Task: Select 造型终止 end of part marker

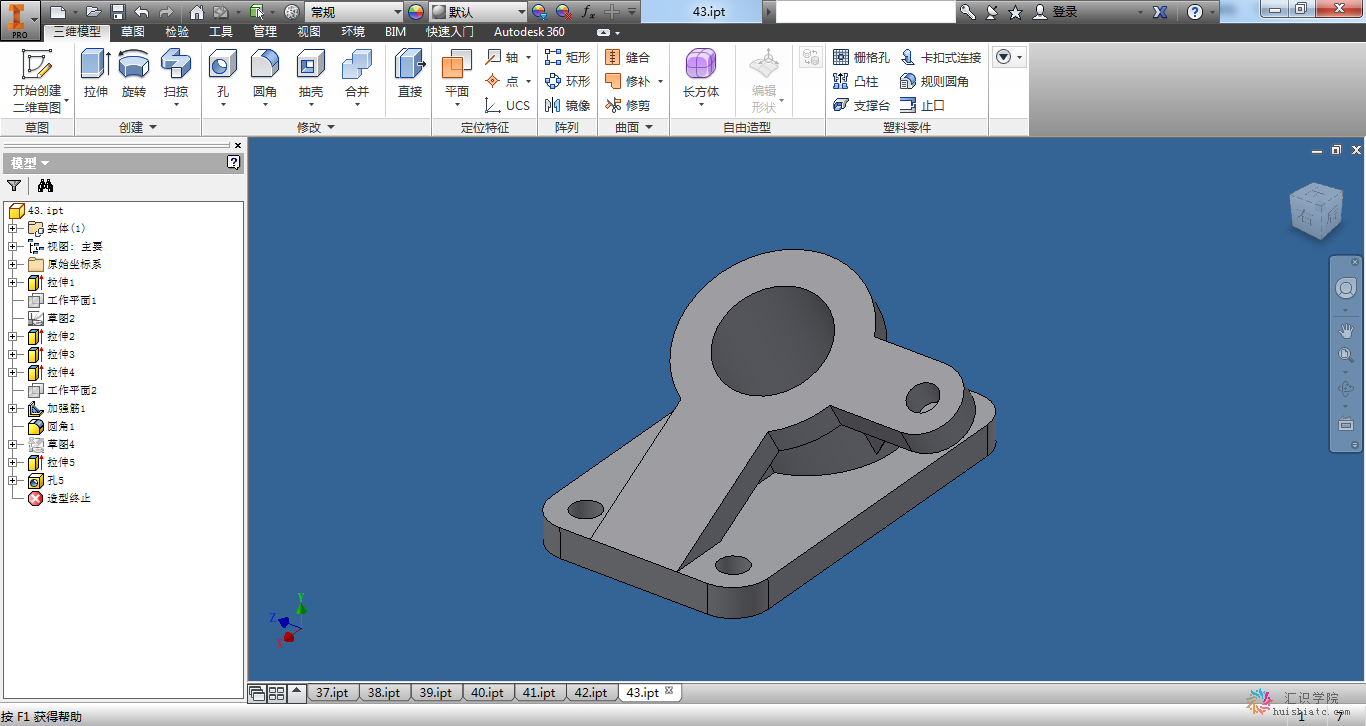Action: (x=60, y=498)
